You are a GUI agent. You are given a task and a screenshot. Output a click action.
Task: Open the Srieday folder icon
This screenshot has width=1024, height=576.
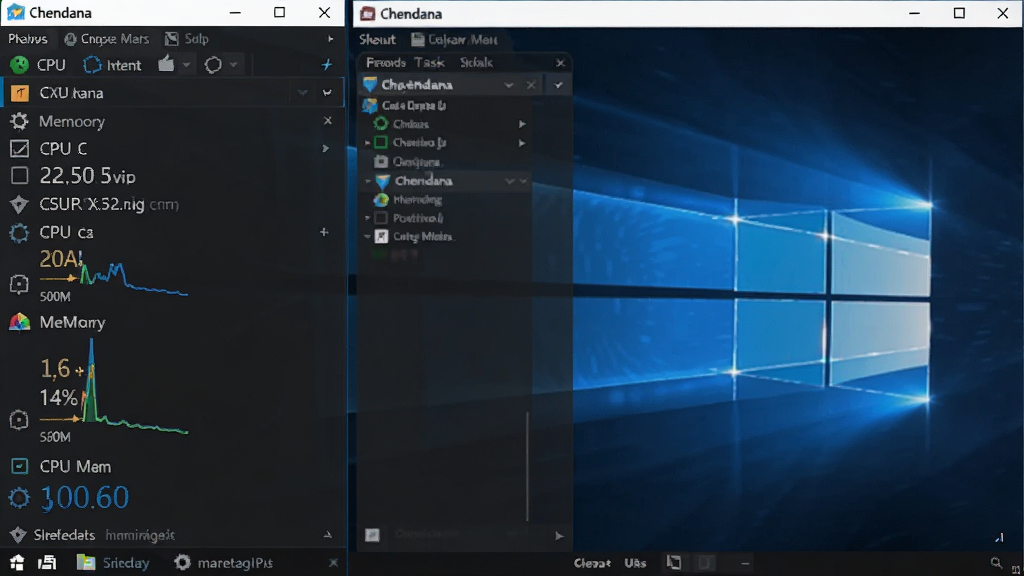86,562
